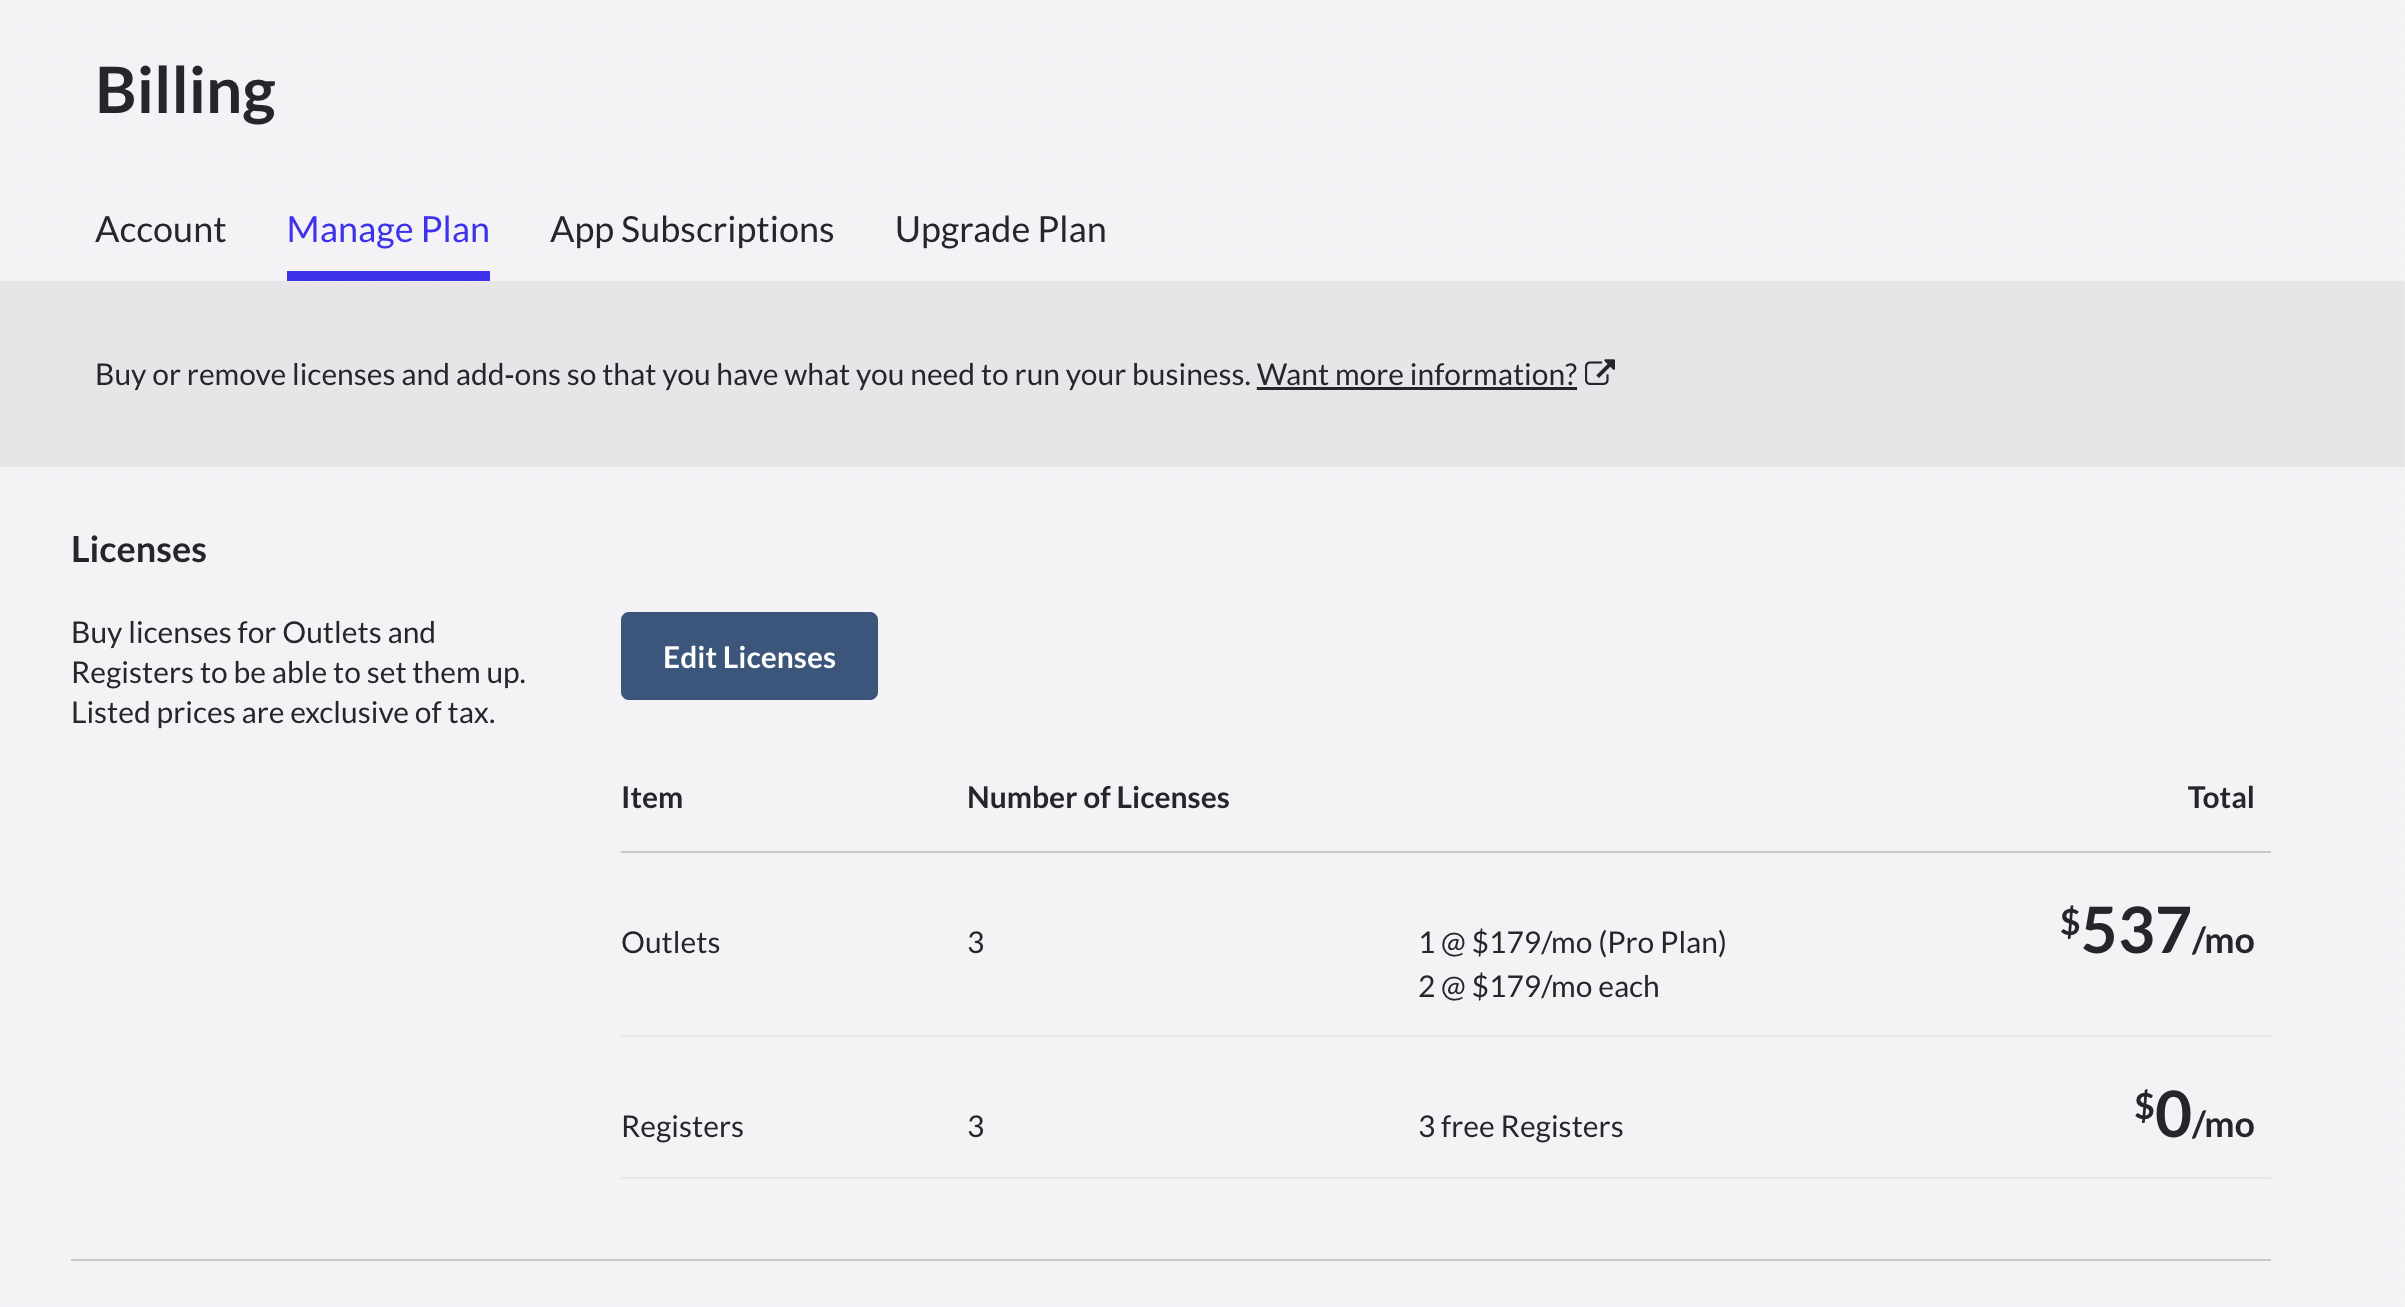Click the Licenses section heading

(x=139, y=550)
